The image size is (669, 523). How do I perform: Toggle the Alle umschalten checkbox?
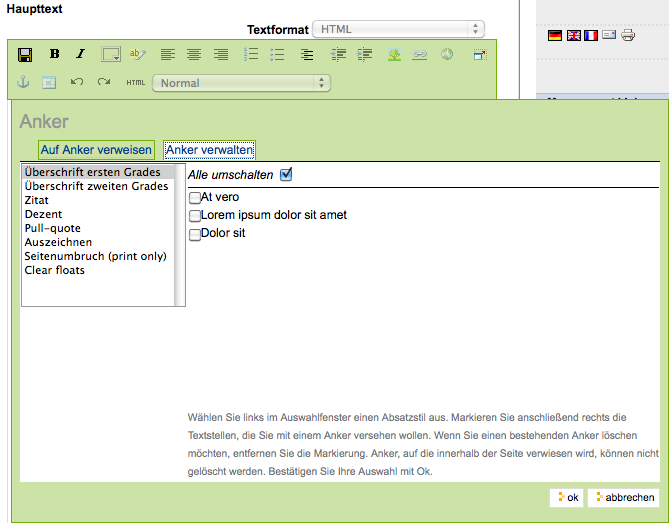286,174
